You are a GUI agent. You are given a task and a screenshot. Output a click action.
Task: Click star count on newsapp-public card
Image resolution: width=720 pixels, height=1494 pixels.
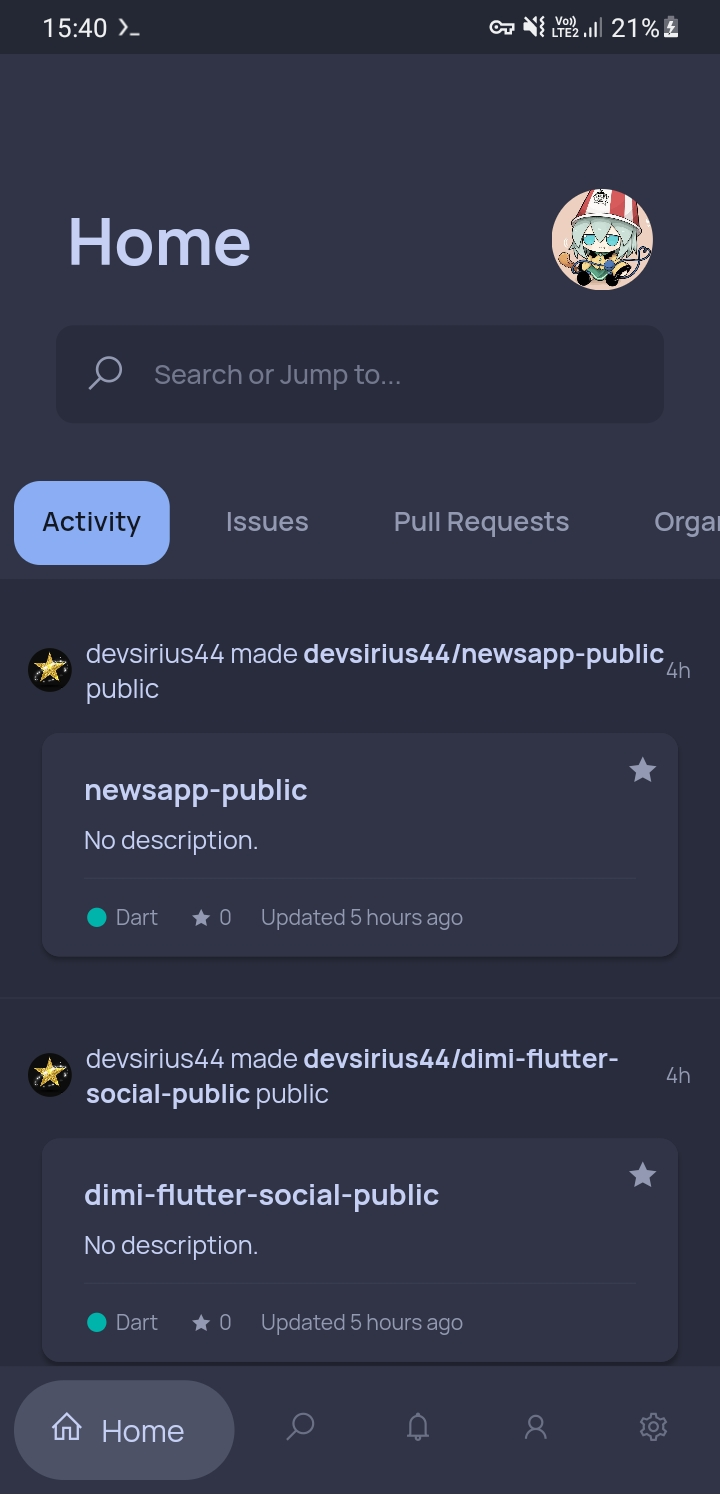[x=211, y=917]
